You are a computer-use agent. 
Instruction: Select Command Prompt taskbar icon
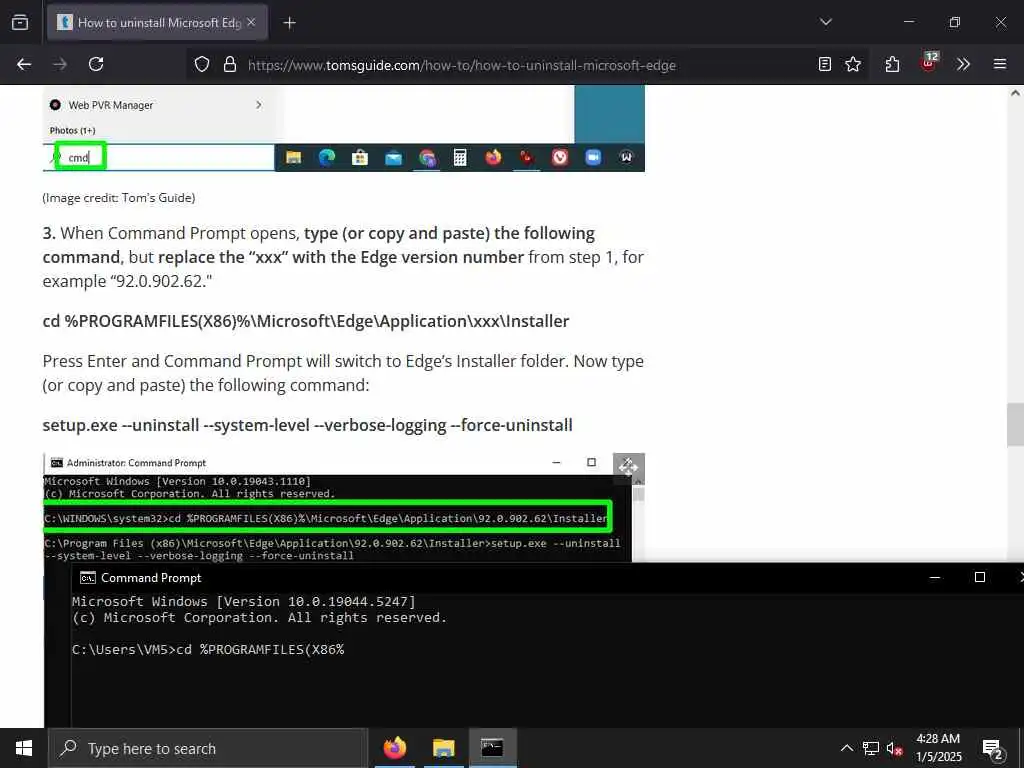point(492,748)
